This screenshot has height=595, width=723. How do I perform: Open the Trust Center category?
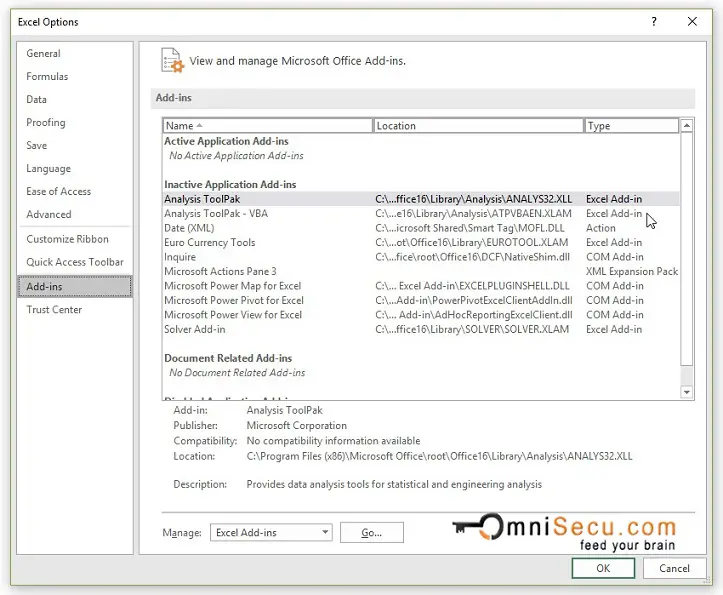click(54, 309)
